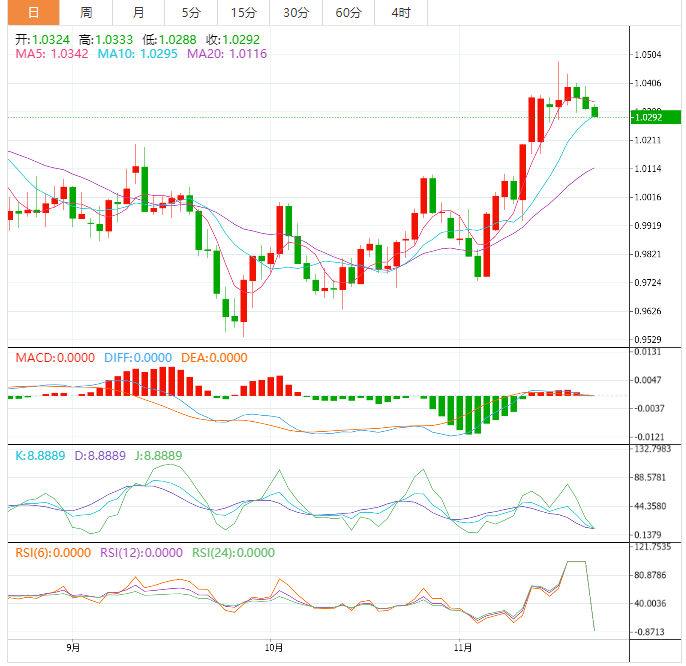Screen dimensions: 686x666
Task: Switch to the 月 monthly tab
Action: tap(138, 12)
